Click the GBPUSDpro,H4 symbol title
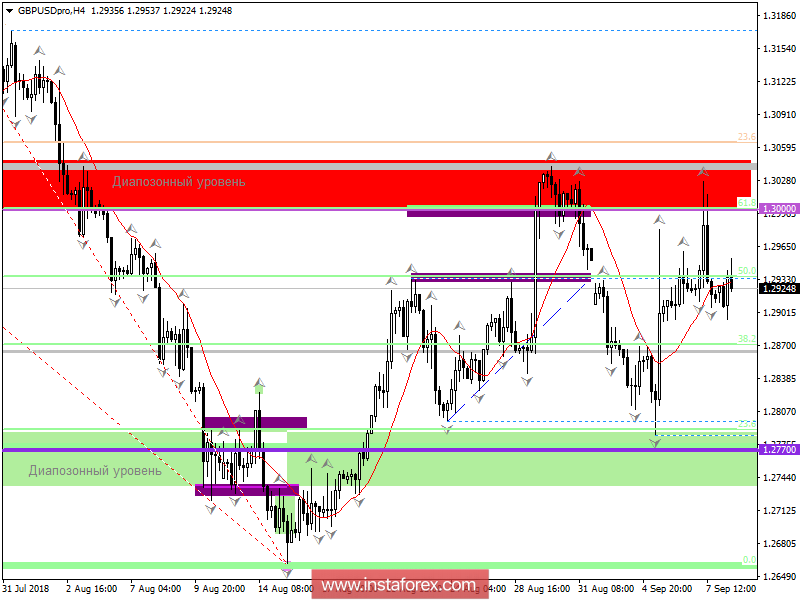The image size is (800, 600). 52,11
